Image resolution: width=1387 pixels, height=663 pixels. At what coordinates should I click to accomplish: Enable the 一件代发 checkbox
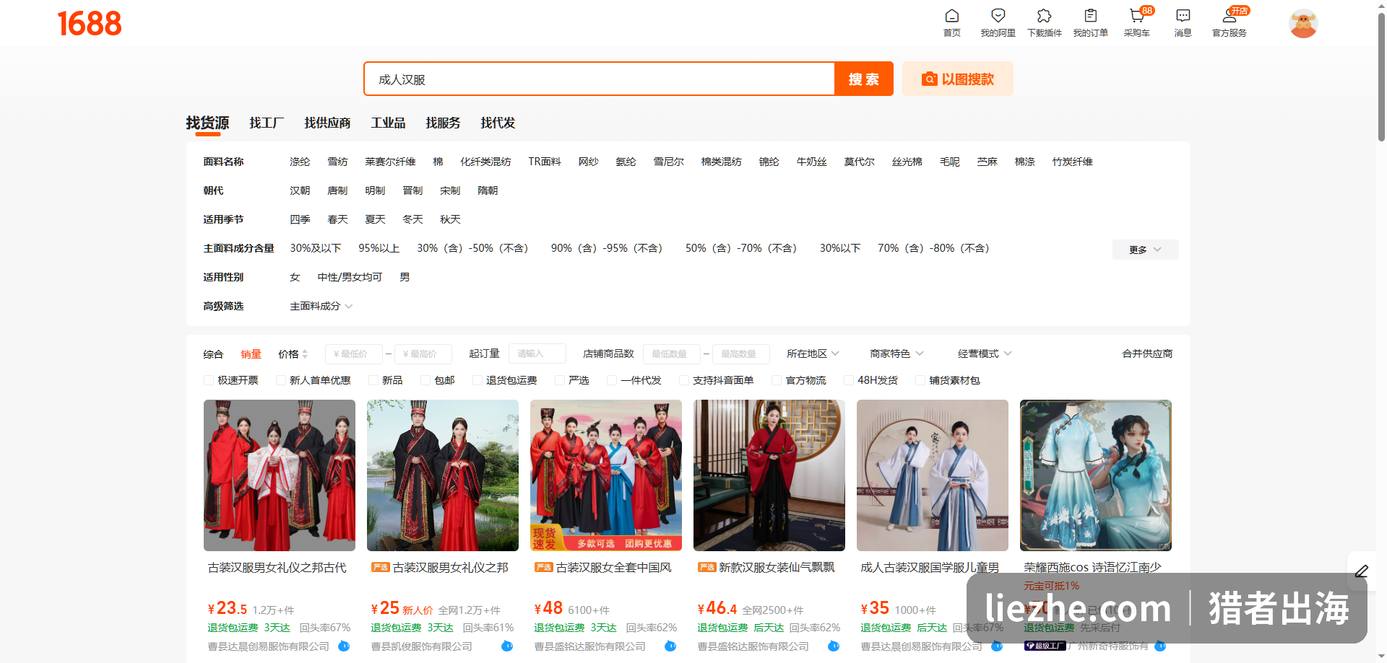coord(611,380)
